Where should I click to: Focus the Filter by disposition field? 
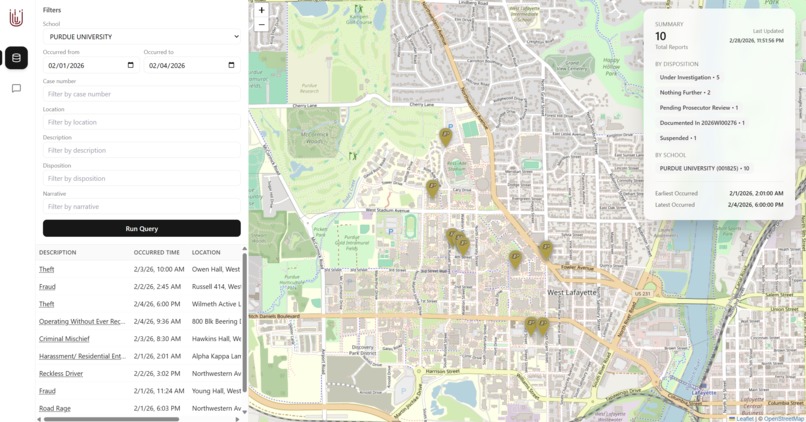tap(142, 178)
